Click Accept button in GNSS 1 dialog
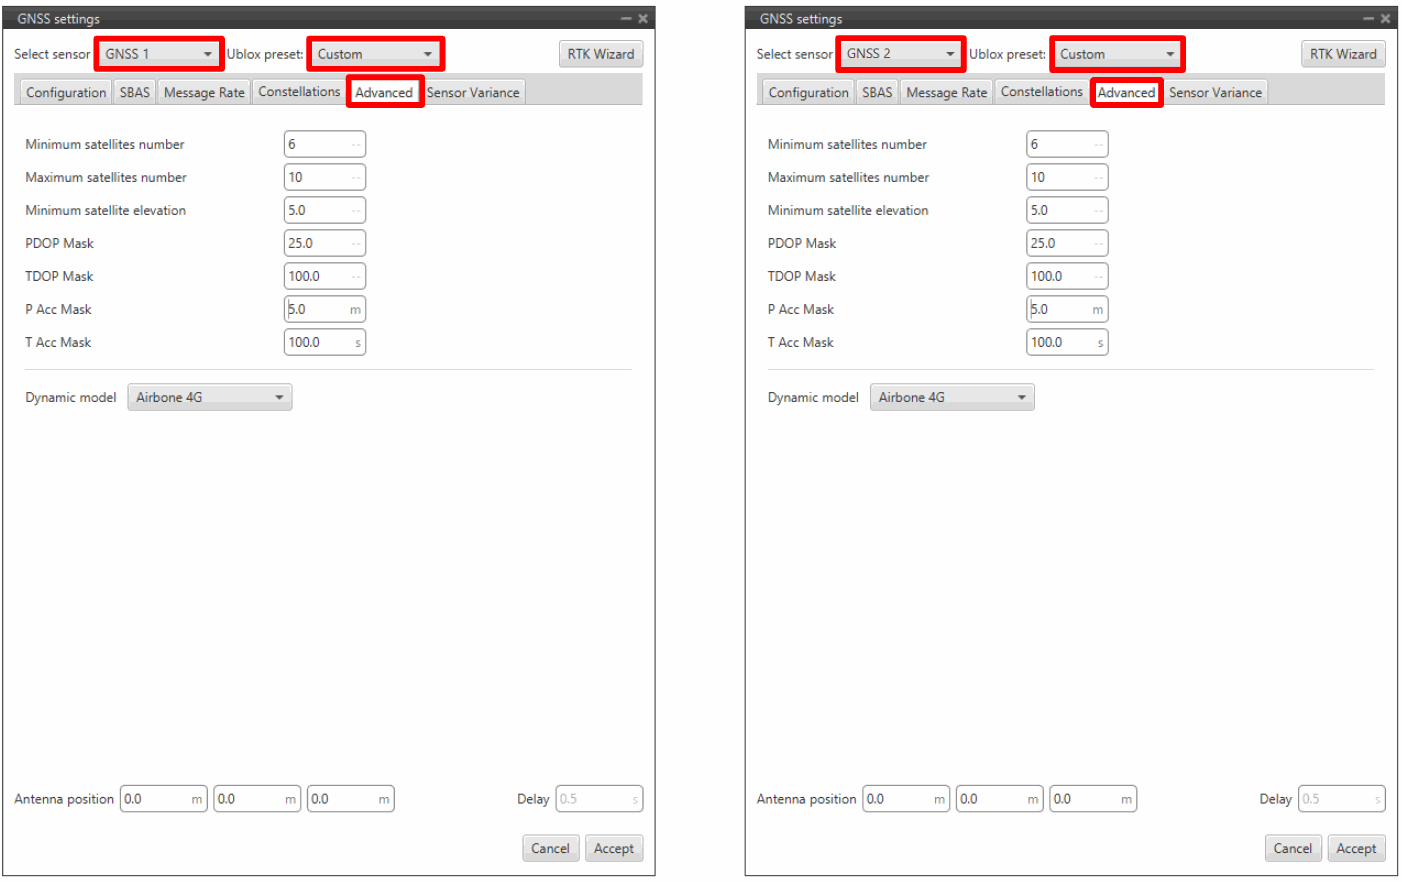1402x882 pixels. [x=613, y=848]
